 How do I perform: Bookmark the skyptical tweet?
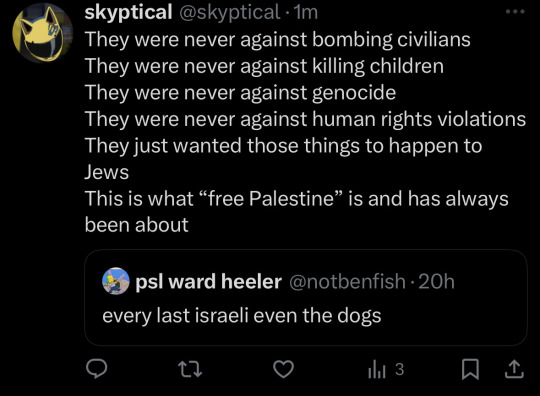click(x=470, y=369)
